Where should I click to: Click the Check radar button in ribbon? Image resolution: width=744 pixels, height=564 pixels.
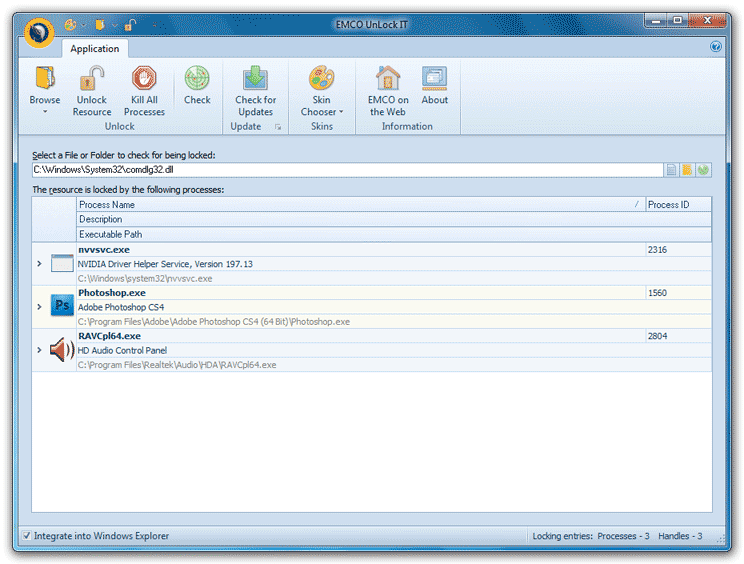[x=197, y=85]
